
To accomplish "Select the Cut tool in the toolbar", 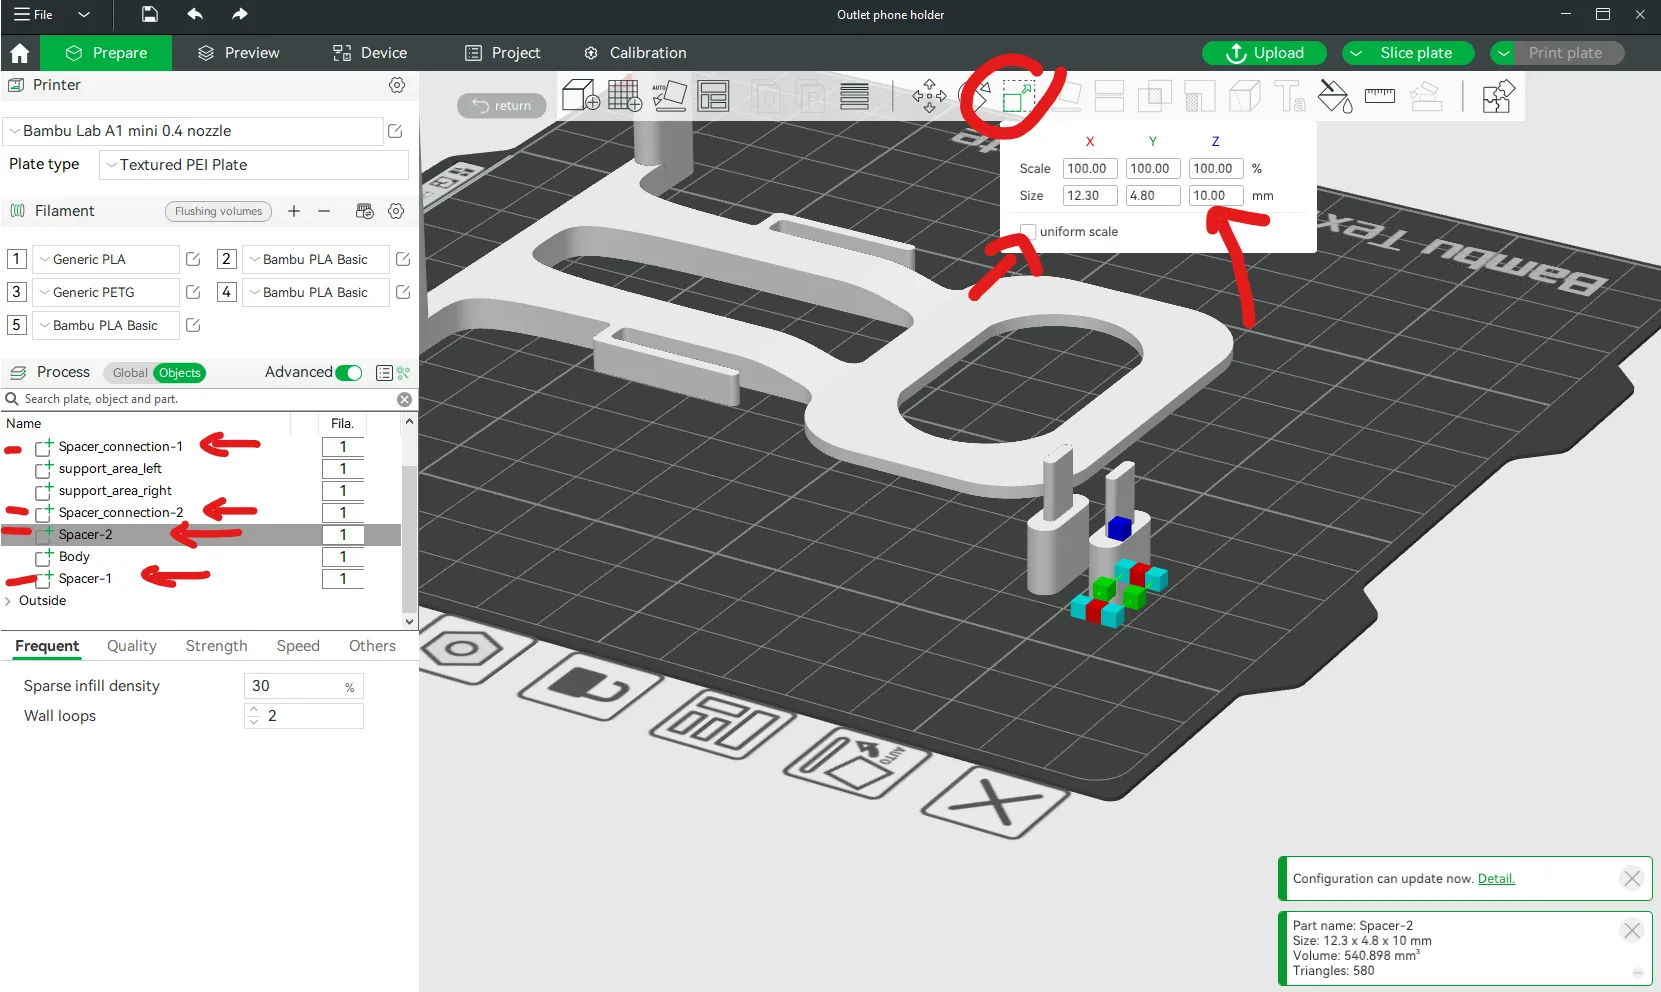I will [1109, 96].
